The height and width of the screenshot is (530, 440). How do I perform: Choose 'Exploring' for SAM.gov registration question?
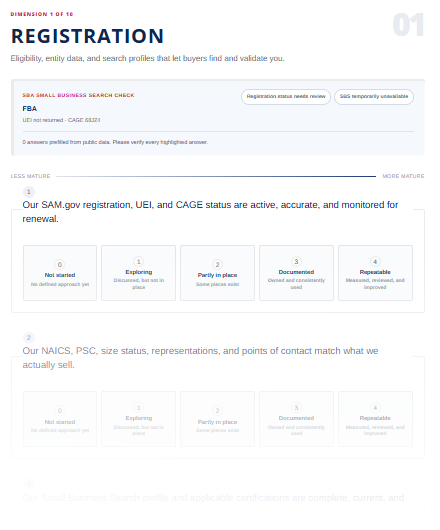tap(139, 273)
